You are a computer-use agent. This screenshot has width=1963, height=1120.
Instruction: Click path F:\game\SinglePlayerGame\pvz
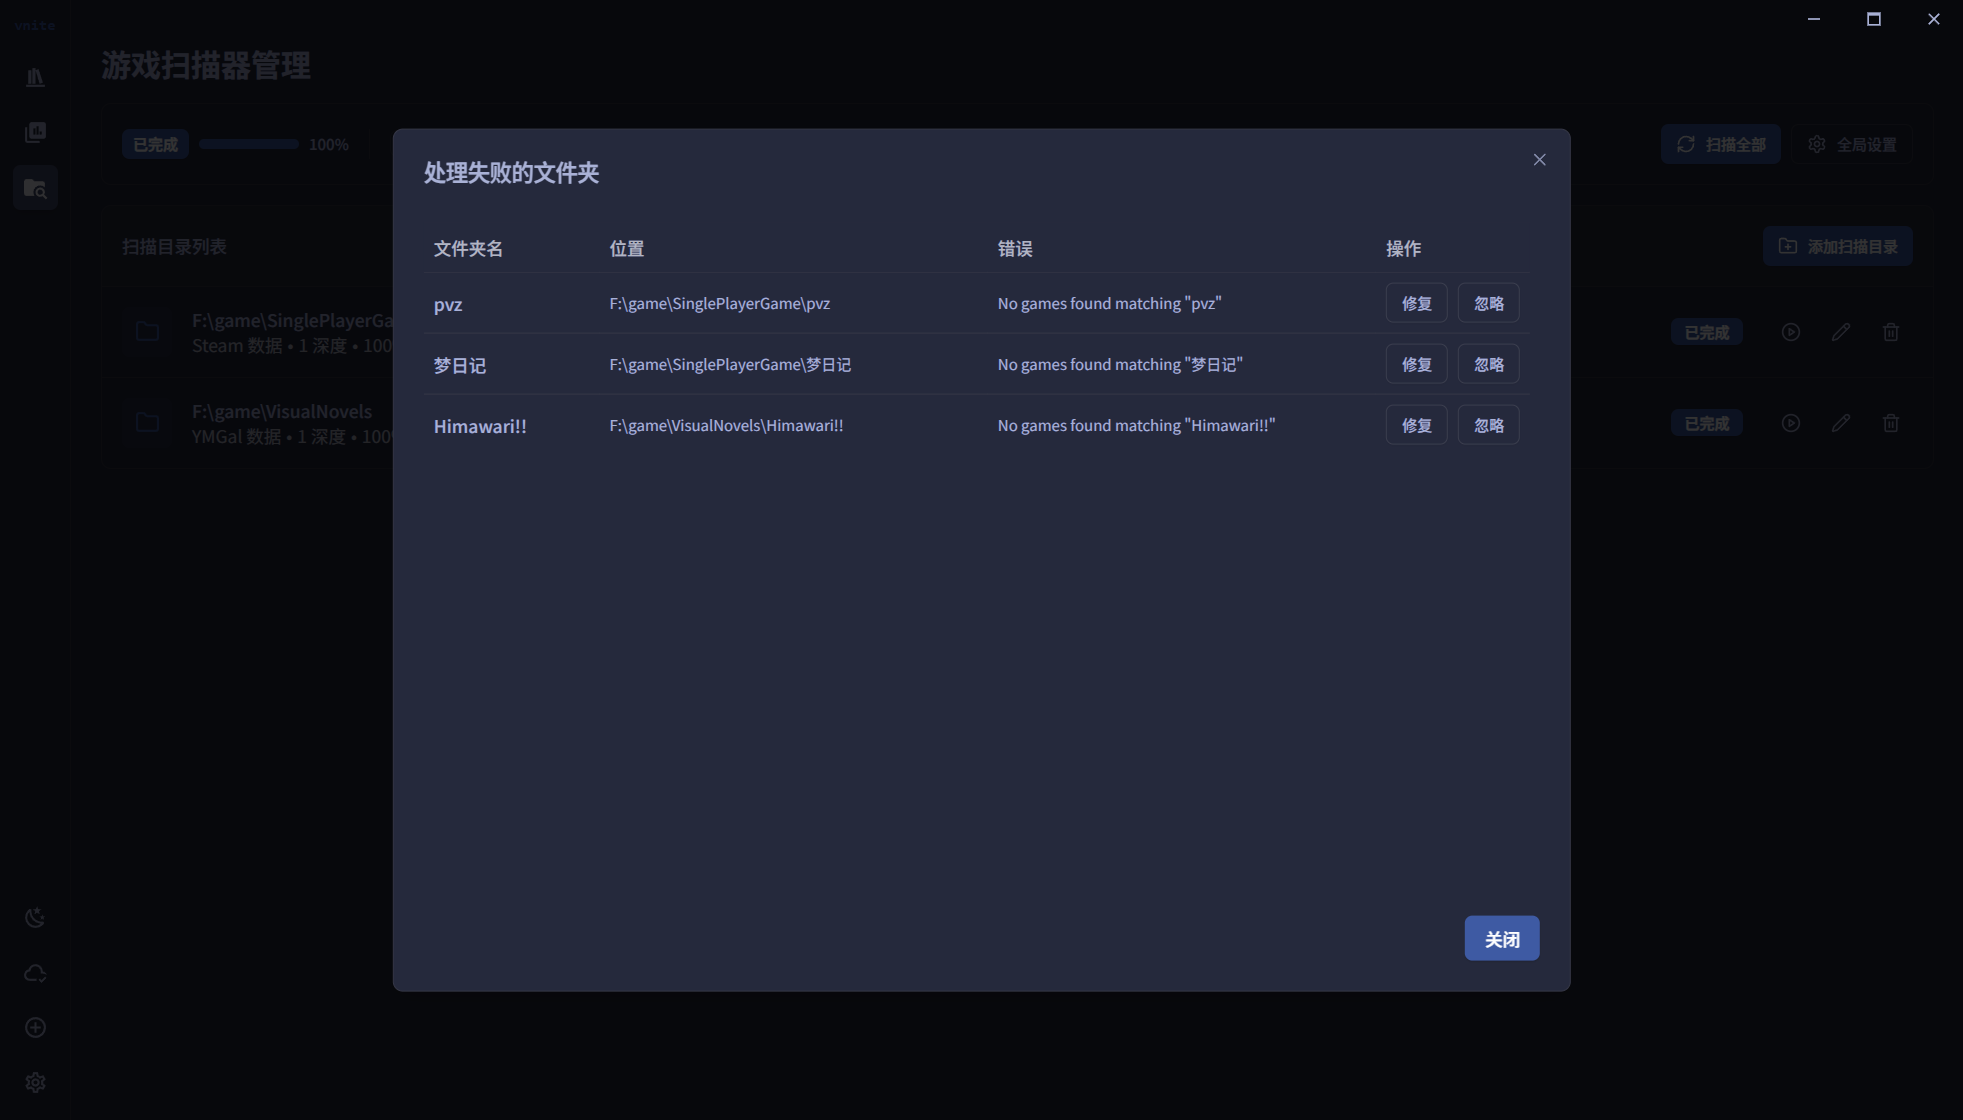(719, 303)
